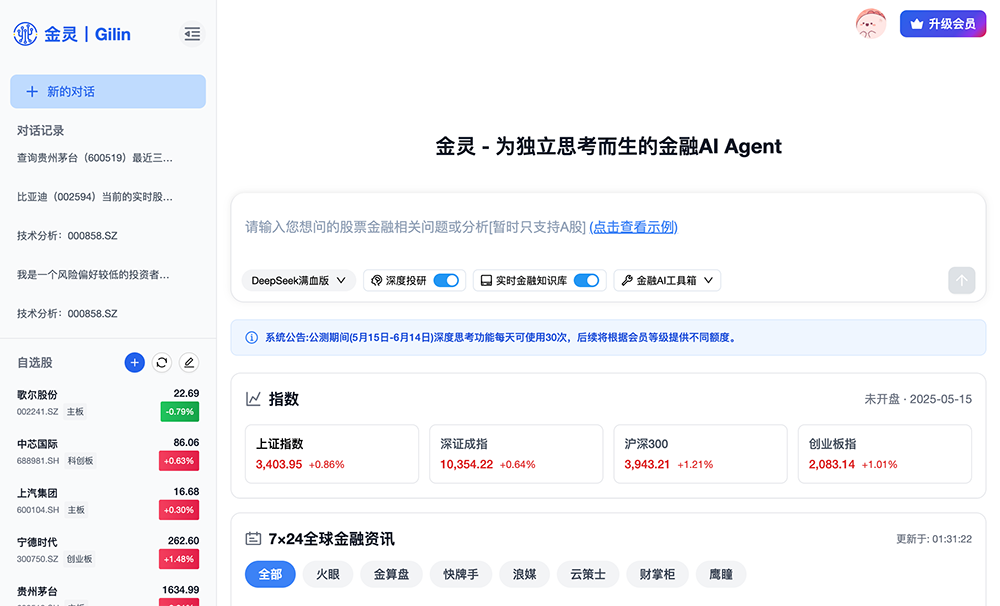Click the 更新于: 01:31:22 timestamp
1000x606 pixels.
tap(934, 539)
